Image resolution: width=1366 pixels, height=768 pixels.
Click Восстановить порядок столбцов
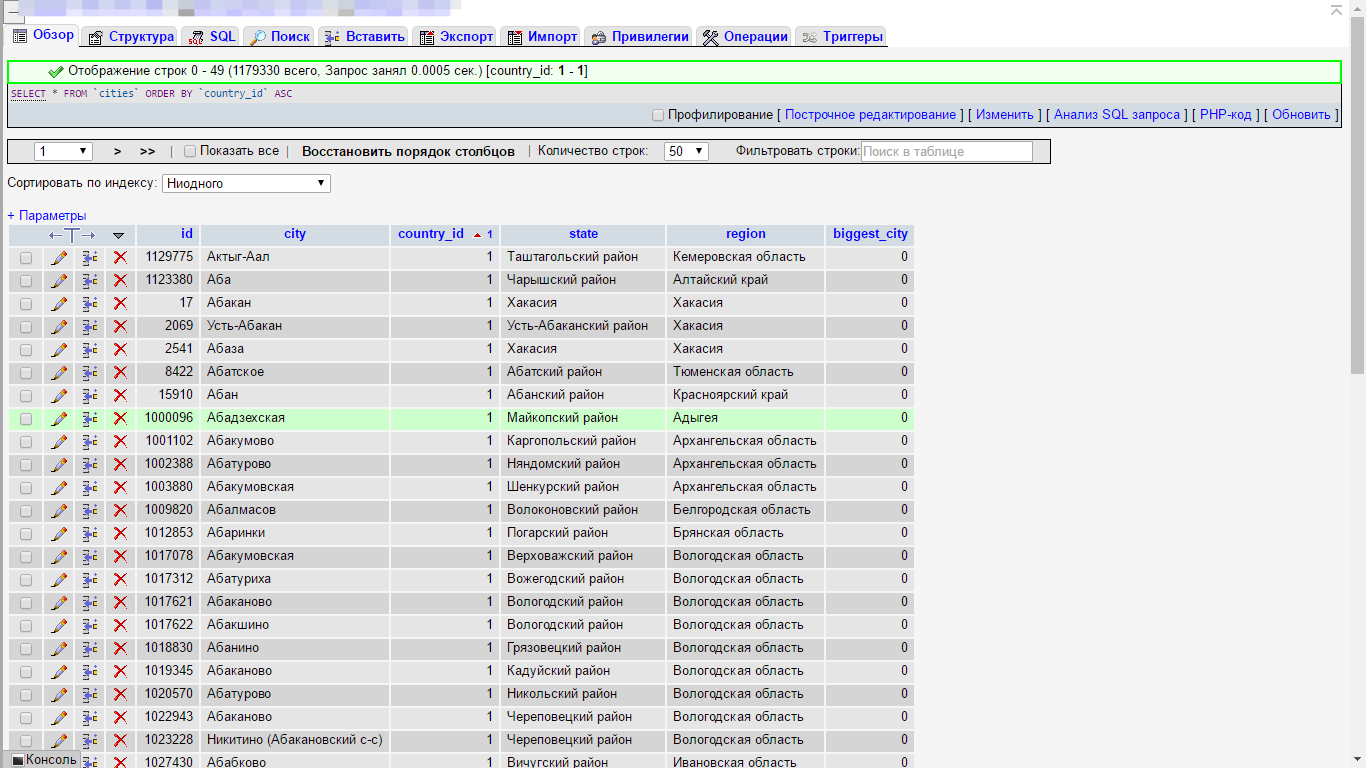point(408,151)
